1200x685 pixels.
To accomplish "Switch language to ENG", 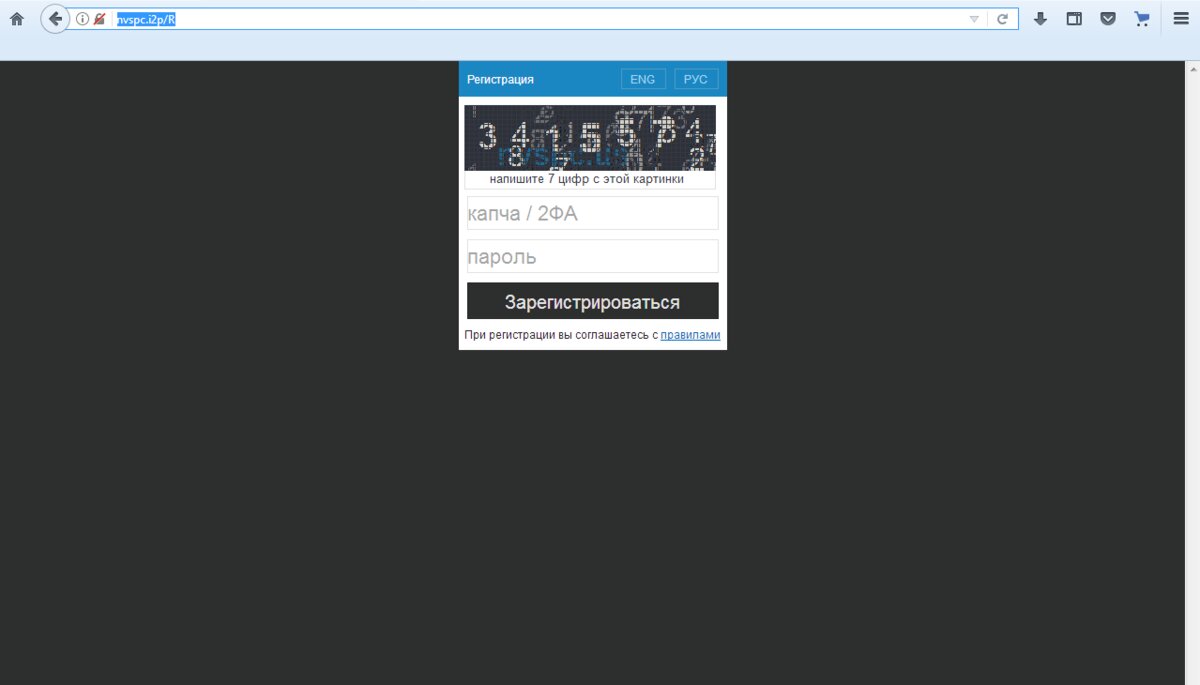I will pyautogui.click(x=643, y=79).
